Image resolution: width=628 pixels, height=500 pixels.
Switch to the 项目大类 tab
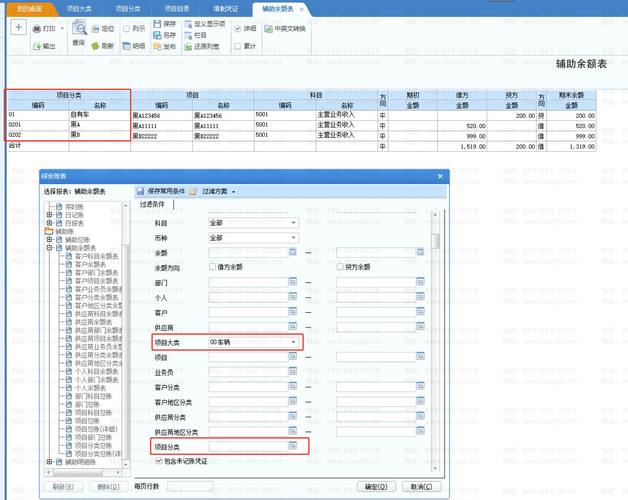(79, 8)
